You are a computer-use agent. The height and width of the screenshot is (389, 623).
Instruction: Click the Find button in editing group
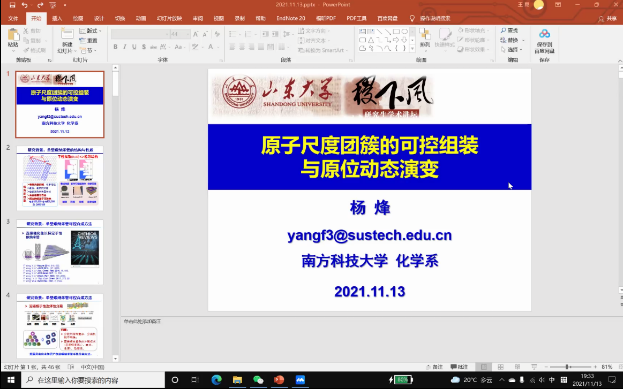[x=510, y=31]
